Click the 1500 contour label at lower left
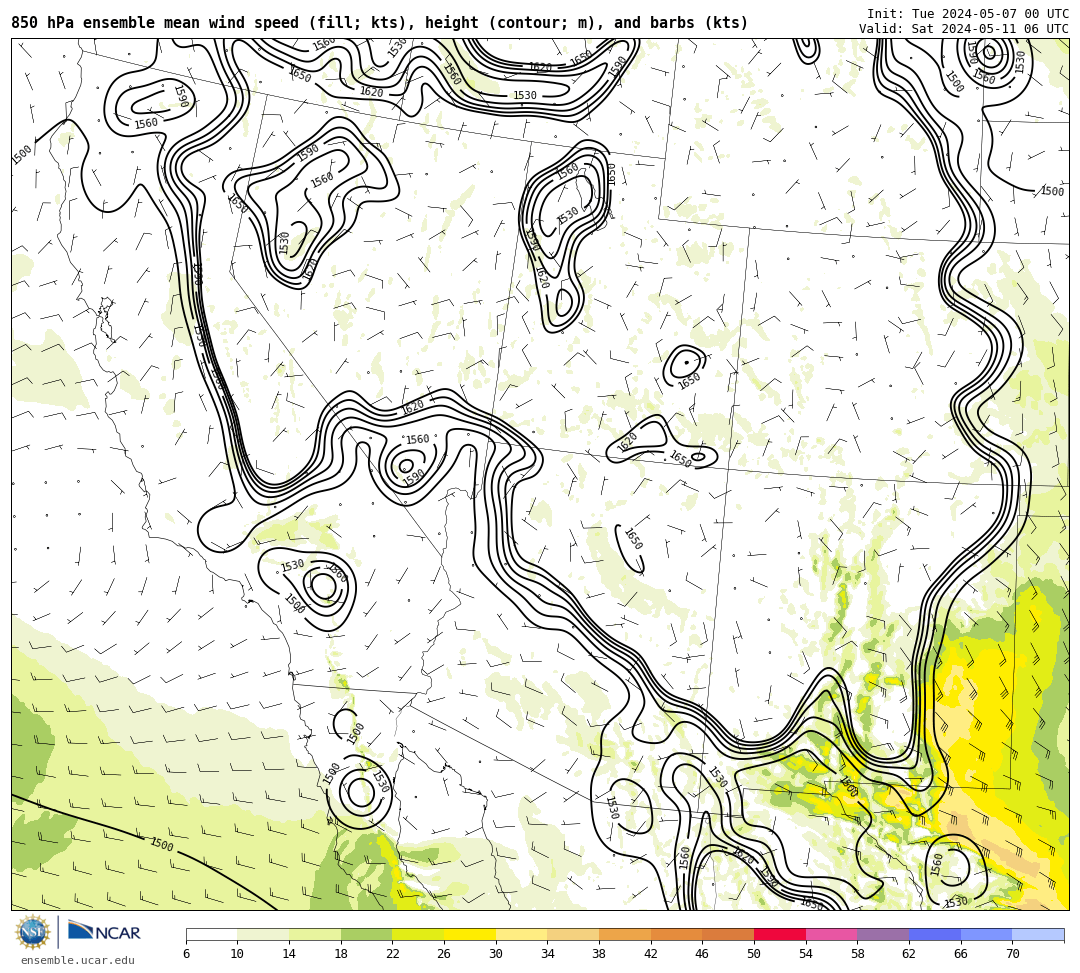 coord(162,844)
